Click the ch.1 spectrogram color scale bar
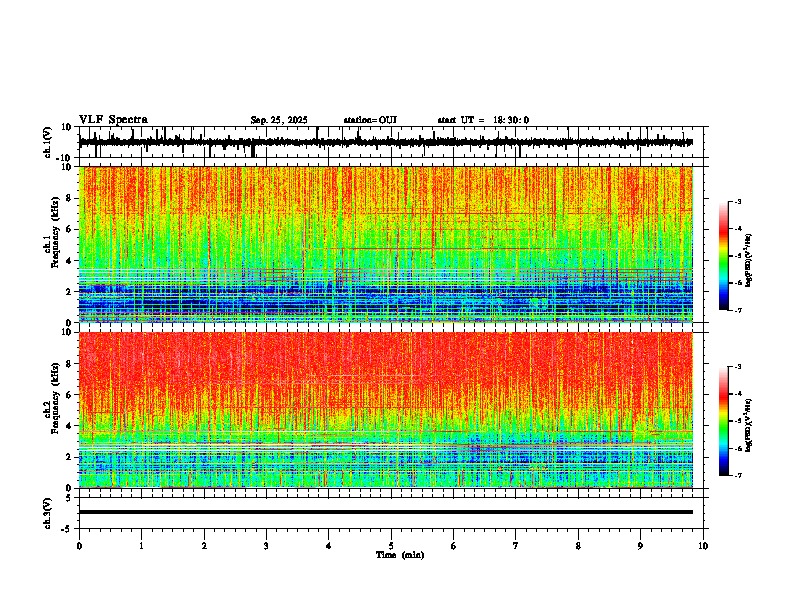Viewport: 792px width, 612px height. click(x=723, y=256)
